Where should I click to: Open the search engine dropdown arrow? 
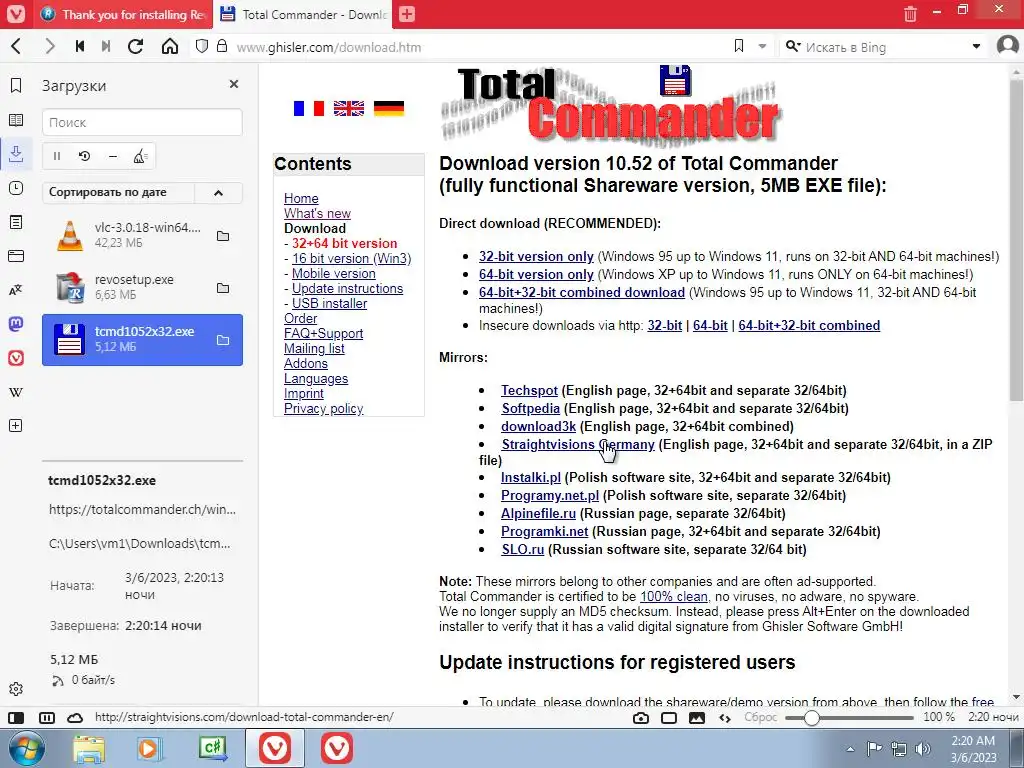coord(976,46)
